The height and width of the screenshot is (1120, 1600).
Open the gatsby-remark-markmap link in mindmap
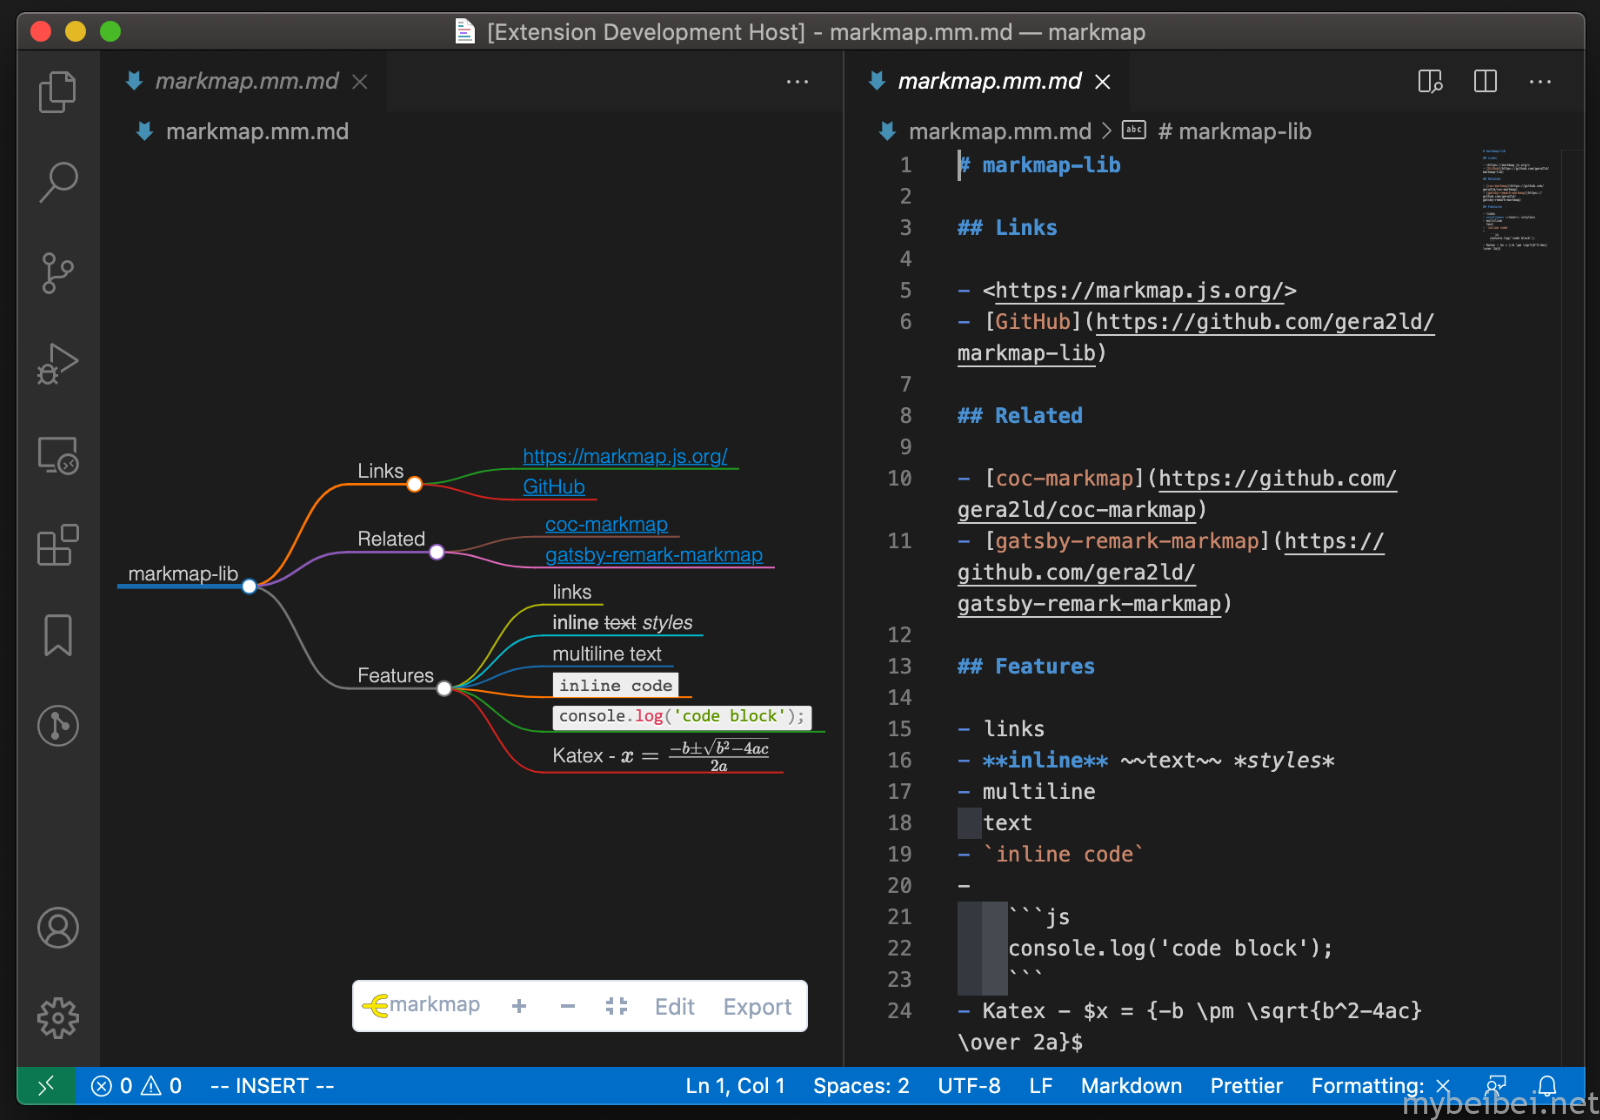654,555
